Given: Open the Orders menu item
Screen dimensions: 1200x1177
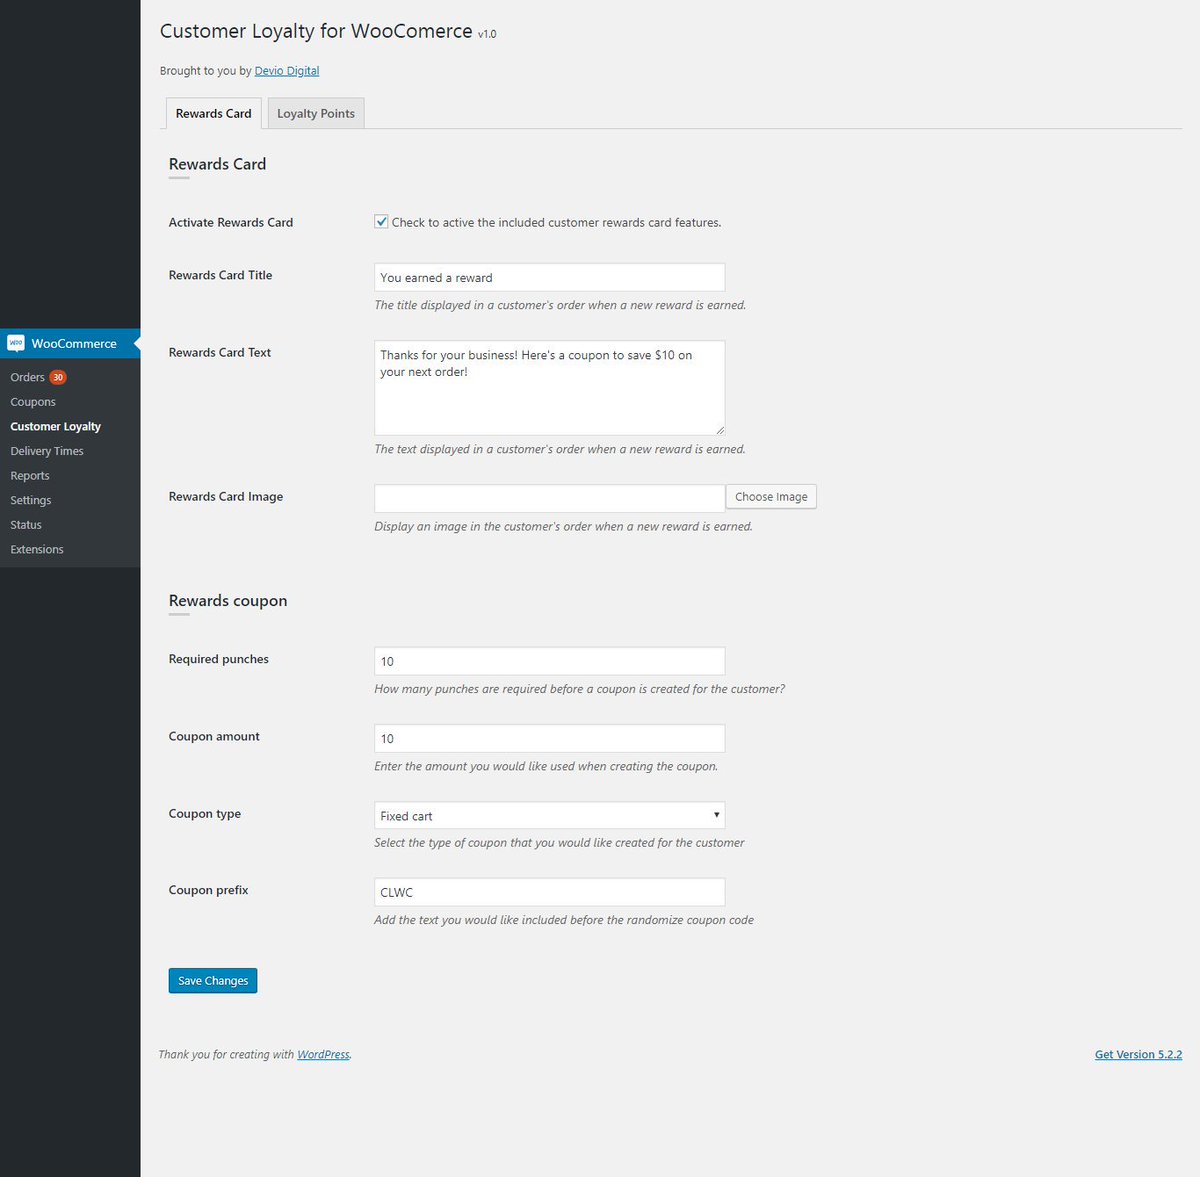Looking at the screenshot, I should click(x=27, y=377).
